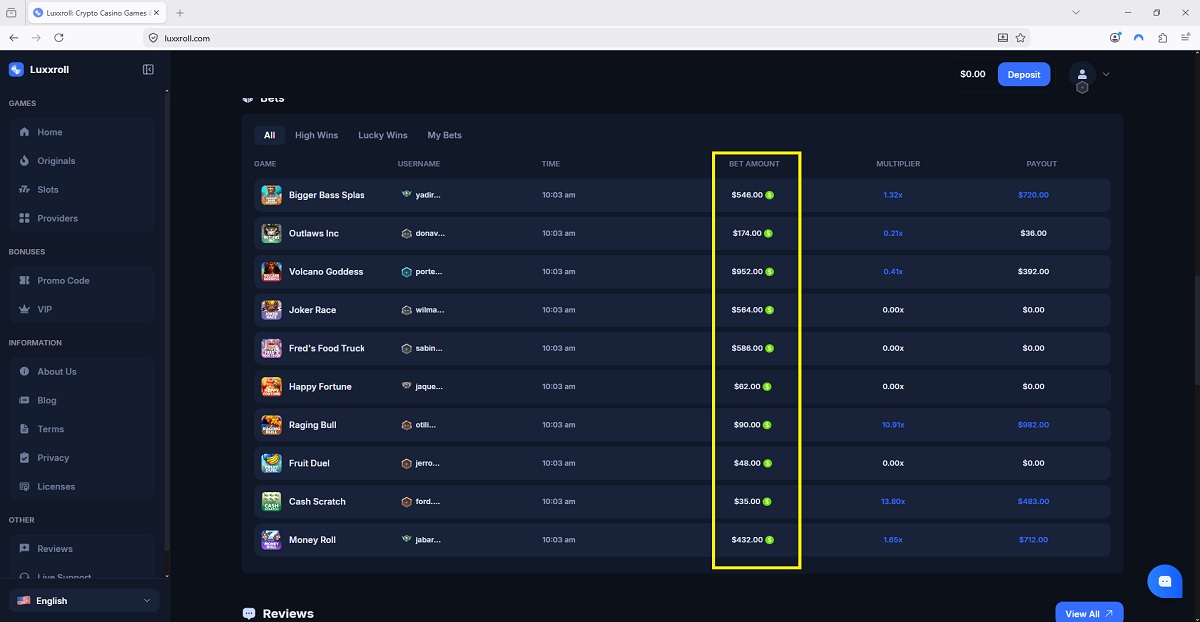Open Providers in the sidebar
This screenshot has height=622, width=1200.
pos(81,218)
